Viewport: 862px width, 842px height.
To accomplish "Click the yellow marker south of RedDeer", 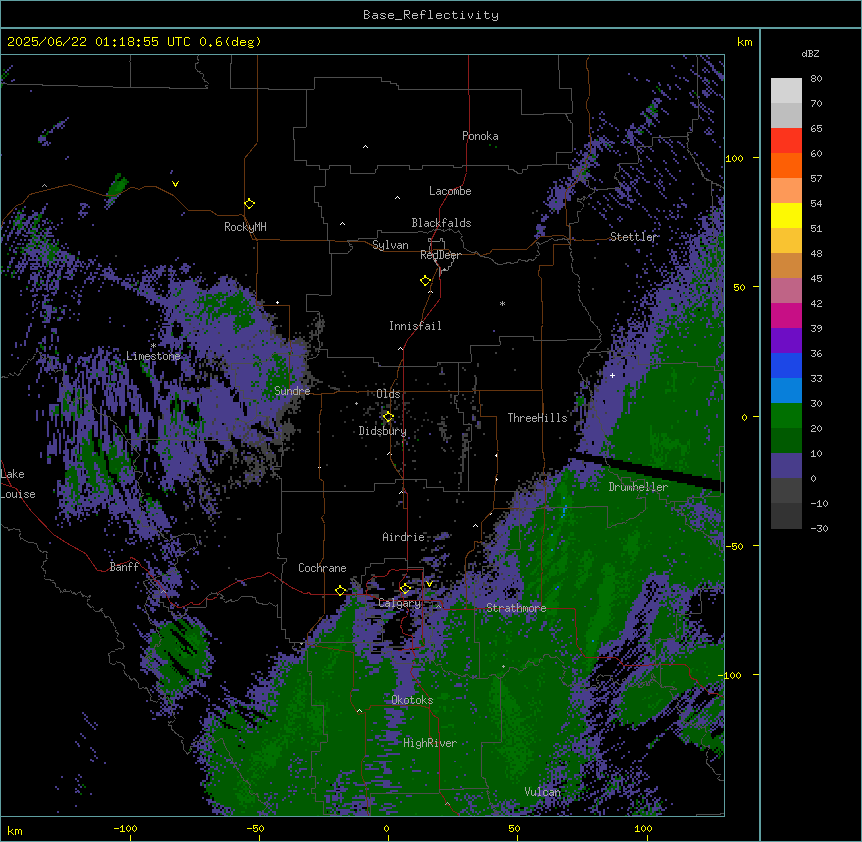I will (426, 281).
